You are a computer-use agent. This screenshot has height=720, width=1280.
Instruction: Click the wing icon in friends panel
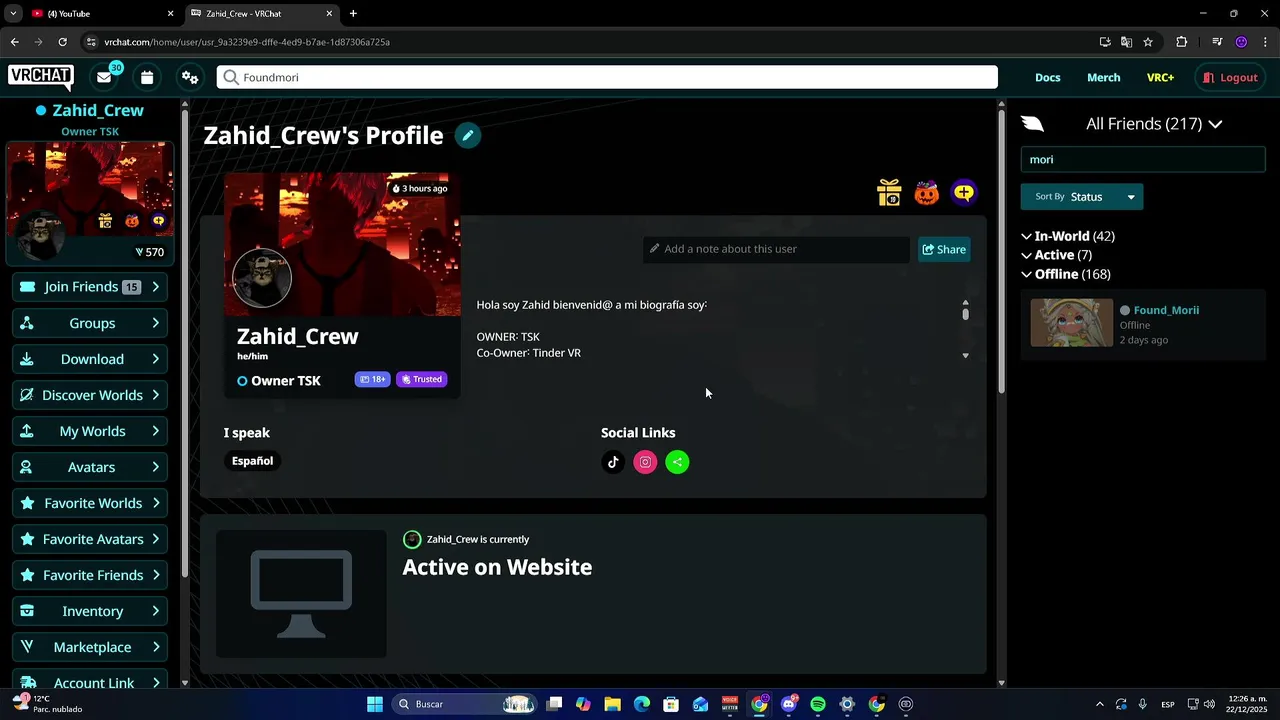[1033, 124]
